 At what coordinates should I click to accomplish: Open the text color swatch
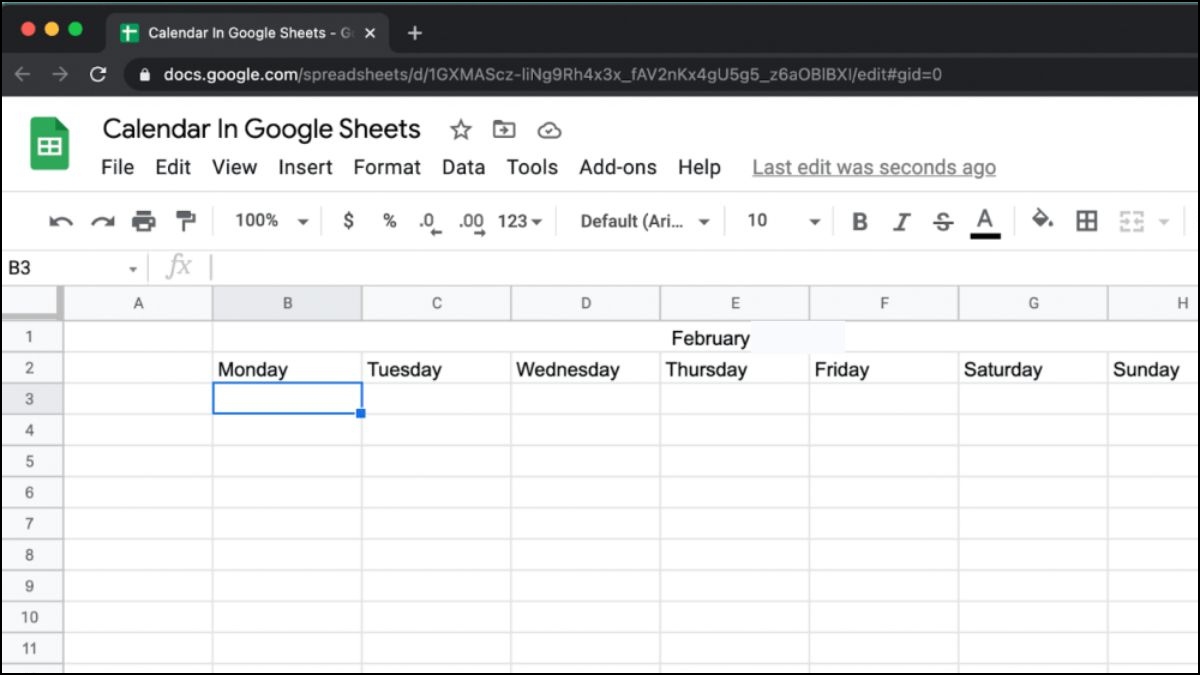pos(985,221)
